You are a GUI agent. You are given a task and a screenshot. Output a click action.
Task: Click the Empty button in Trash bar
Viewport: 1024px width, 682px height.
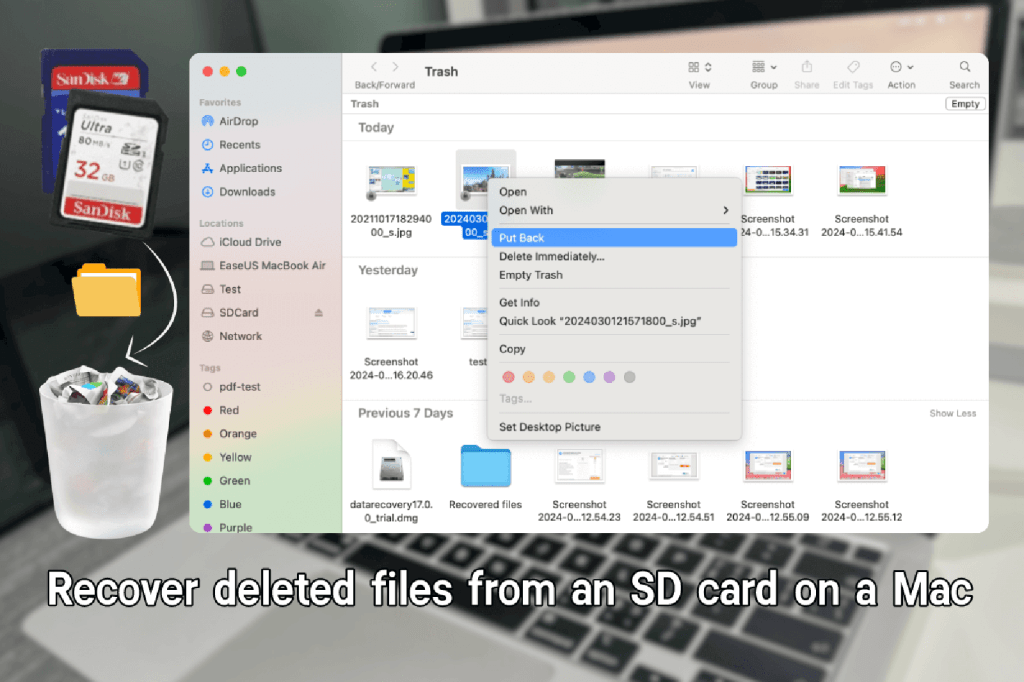coord(965,104)
